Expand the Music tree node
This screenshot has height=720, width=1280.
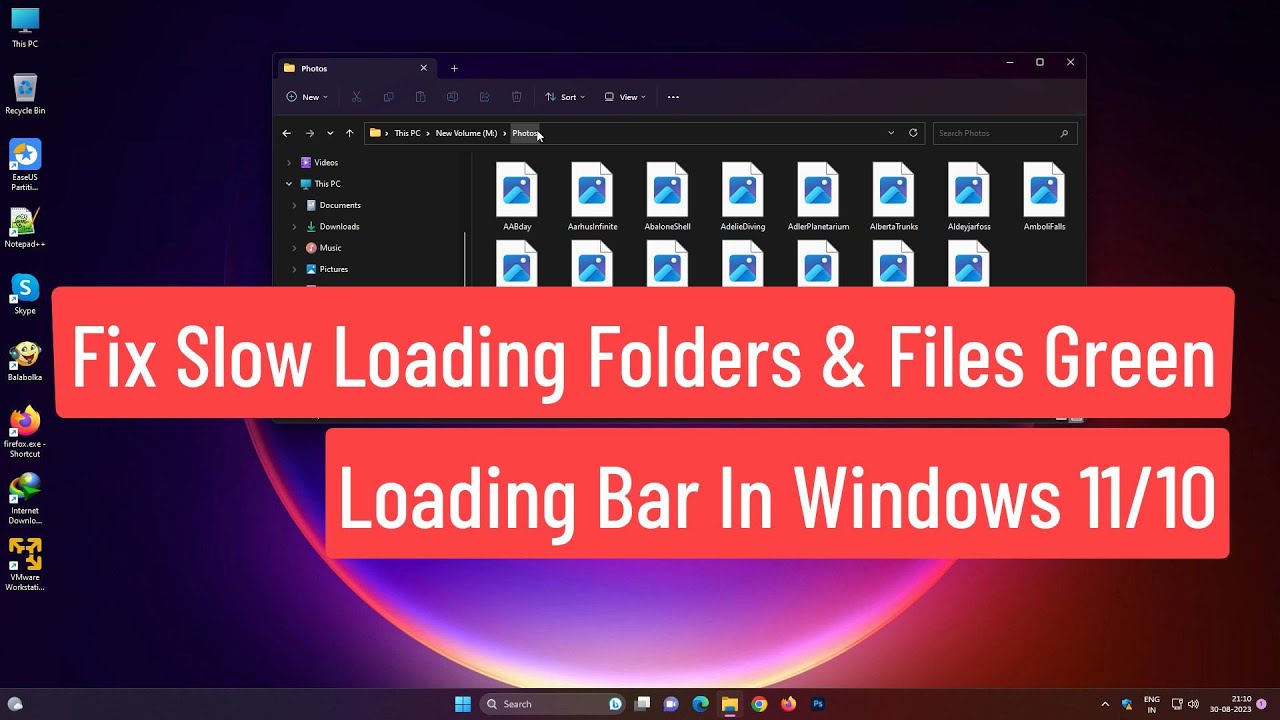[294, 248]
